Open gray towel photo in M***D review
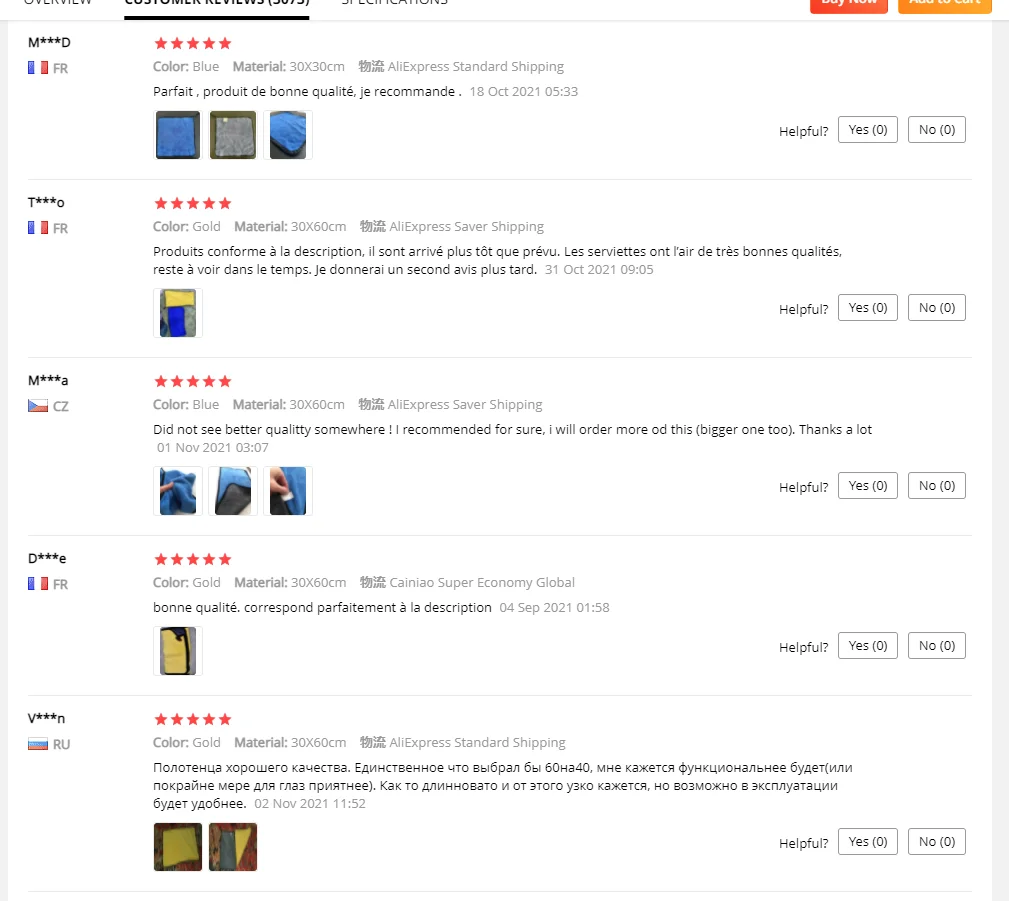 (233, 135)
